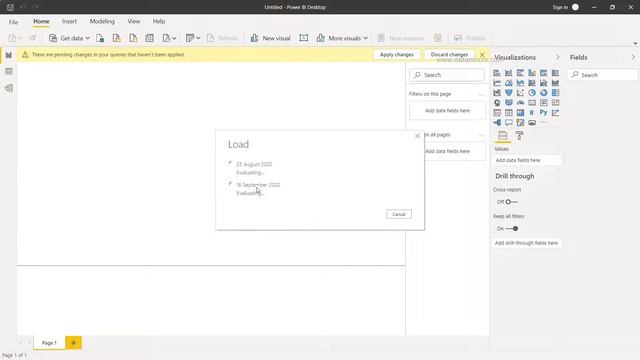This screenshot has width=640, height=360.
Task: Open the Help ribbon tab
Action: (159, 21)
